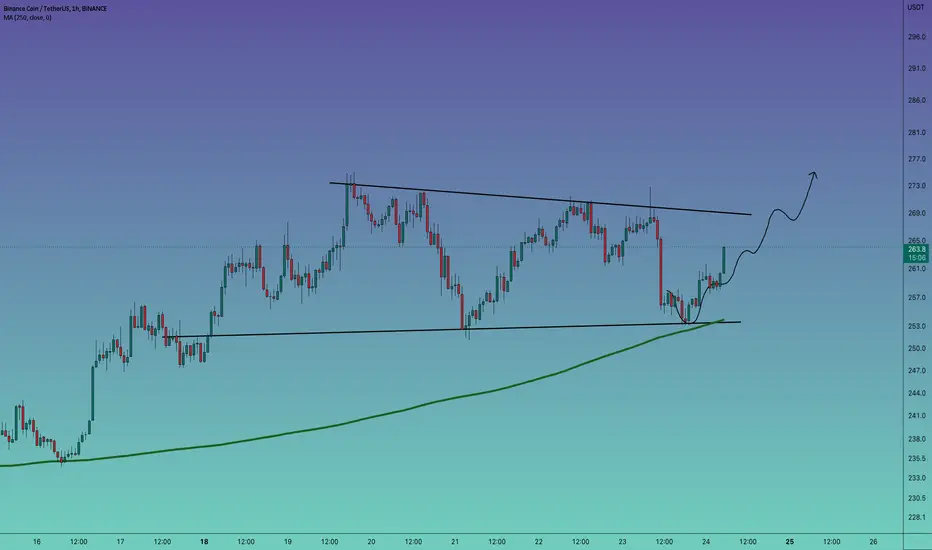The width and height of the screenshot is (932, 550).
Task: Click date 26 on the time axis
Action: coord(873,542)
